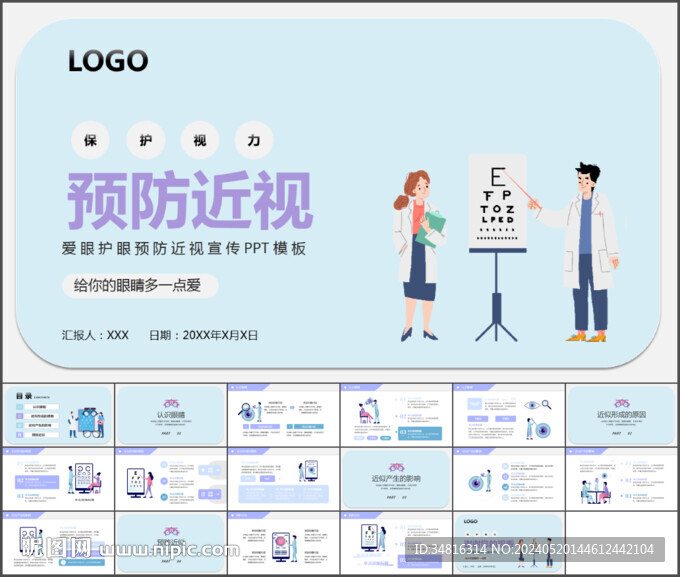The height and width of the screenshot is (577, 680).
Task: Click the date text 日期:20XX年X月X日
Action: tap(203, 335)
